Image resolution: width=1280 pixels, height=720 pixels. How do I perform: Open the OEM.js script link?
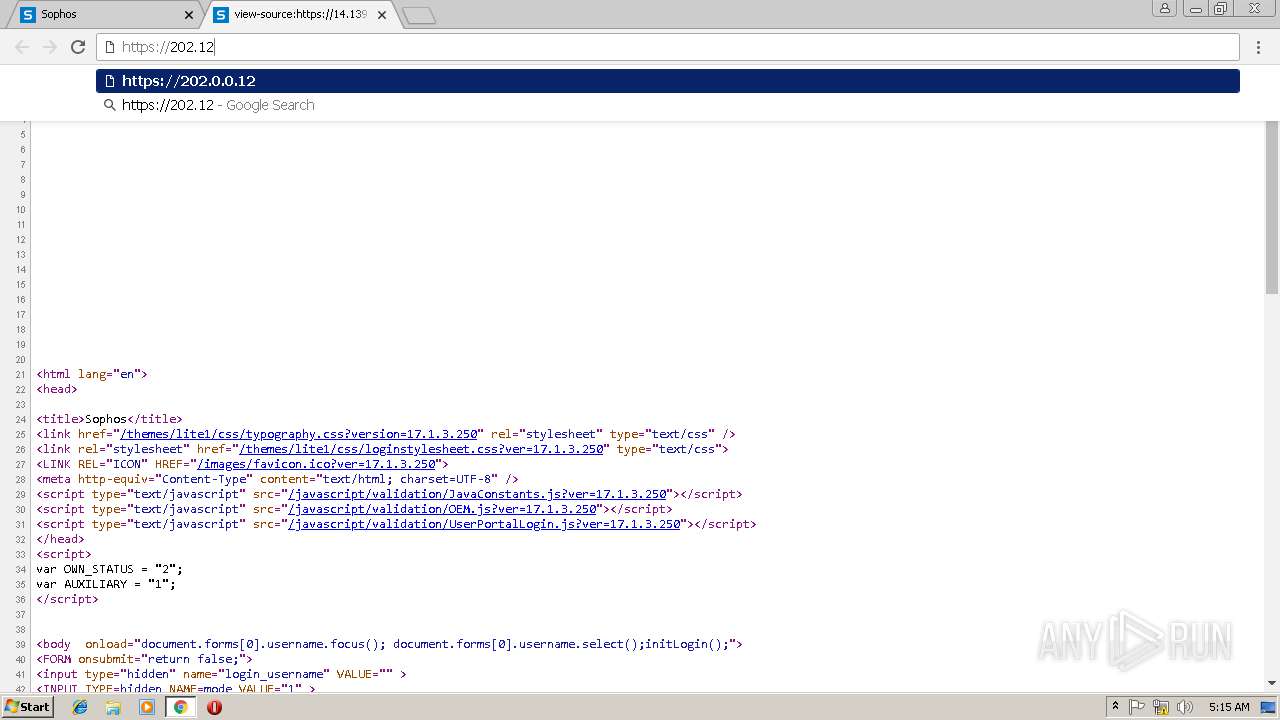coord(443,509)
